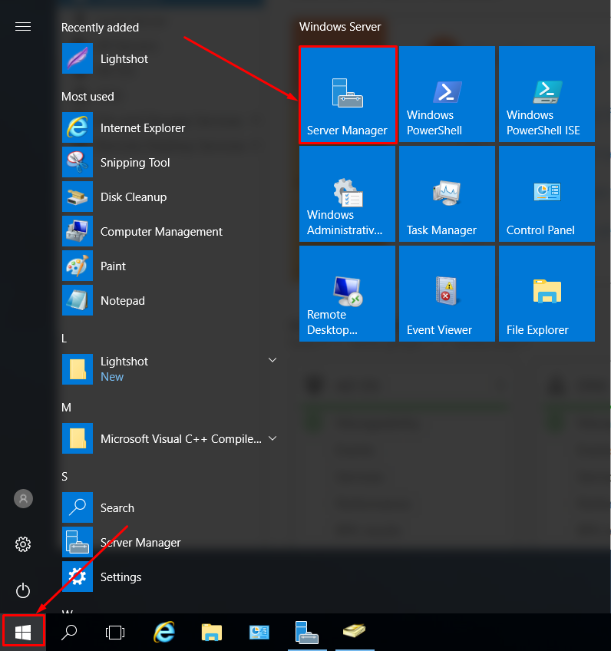Image resolution: width=611 pixels, height=651 pixels.
Task: Open the gear Settings icon in Start rail
Action: pos(23,544)
